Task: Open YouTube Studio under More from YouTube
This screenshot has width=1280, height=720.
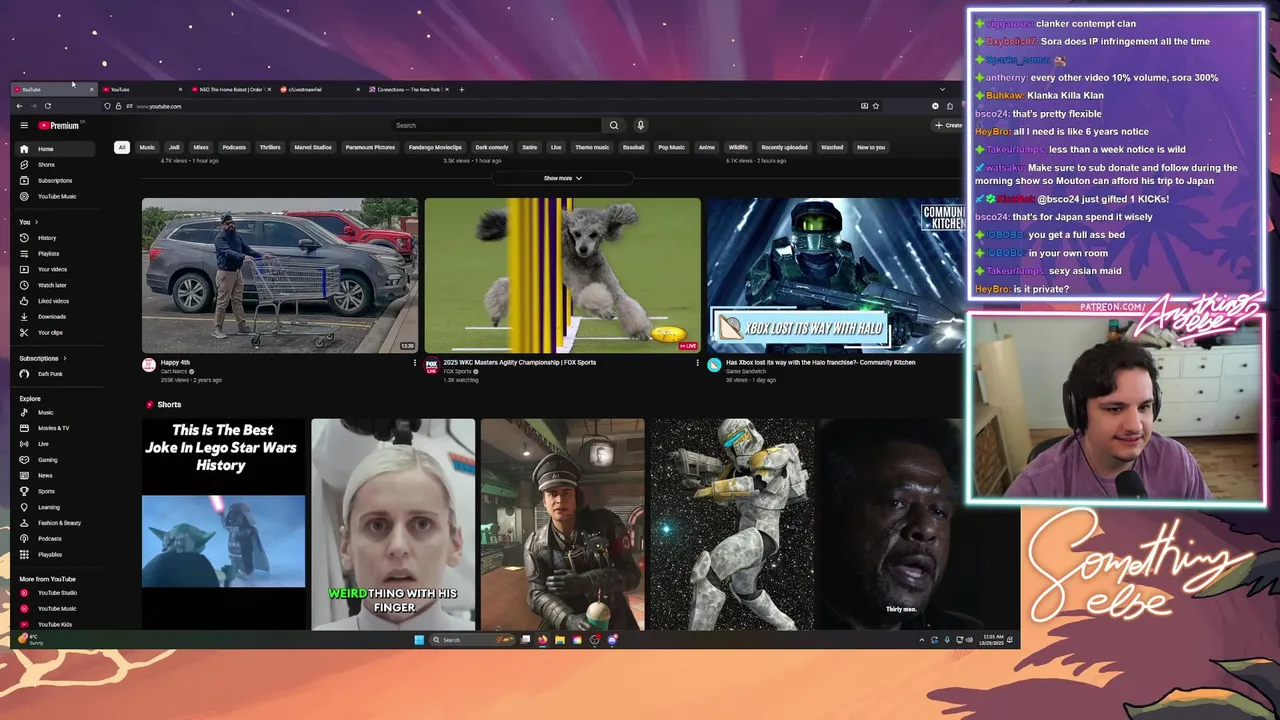Action: pyautogui.click(x=56, y=593)
